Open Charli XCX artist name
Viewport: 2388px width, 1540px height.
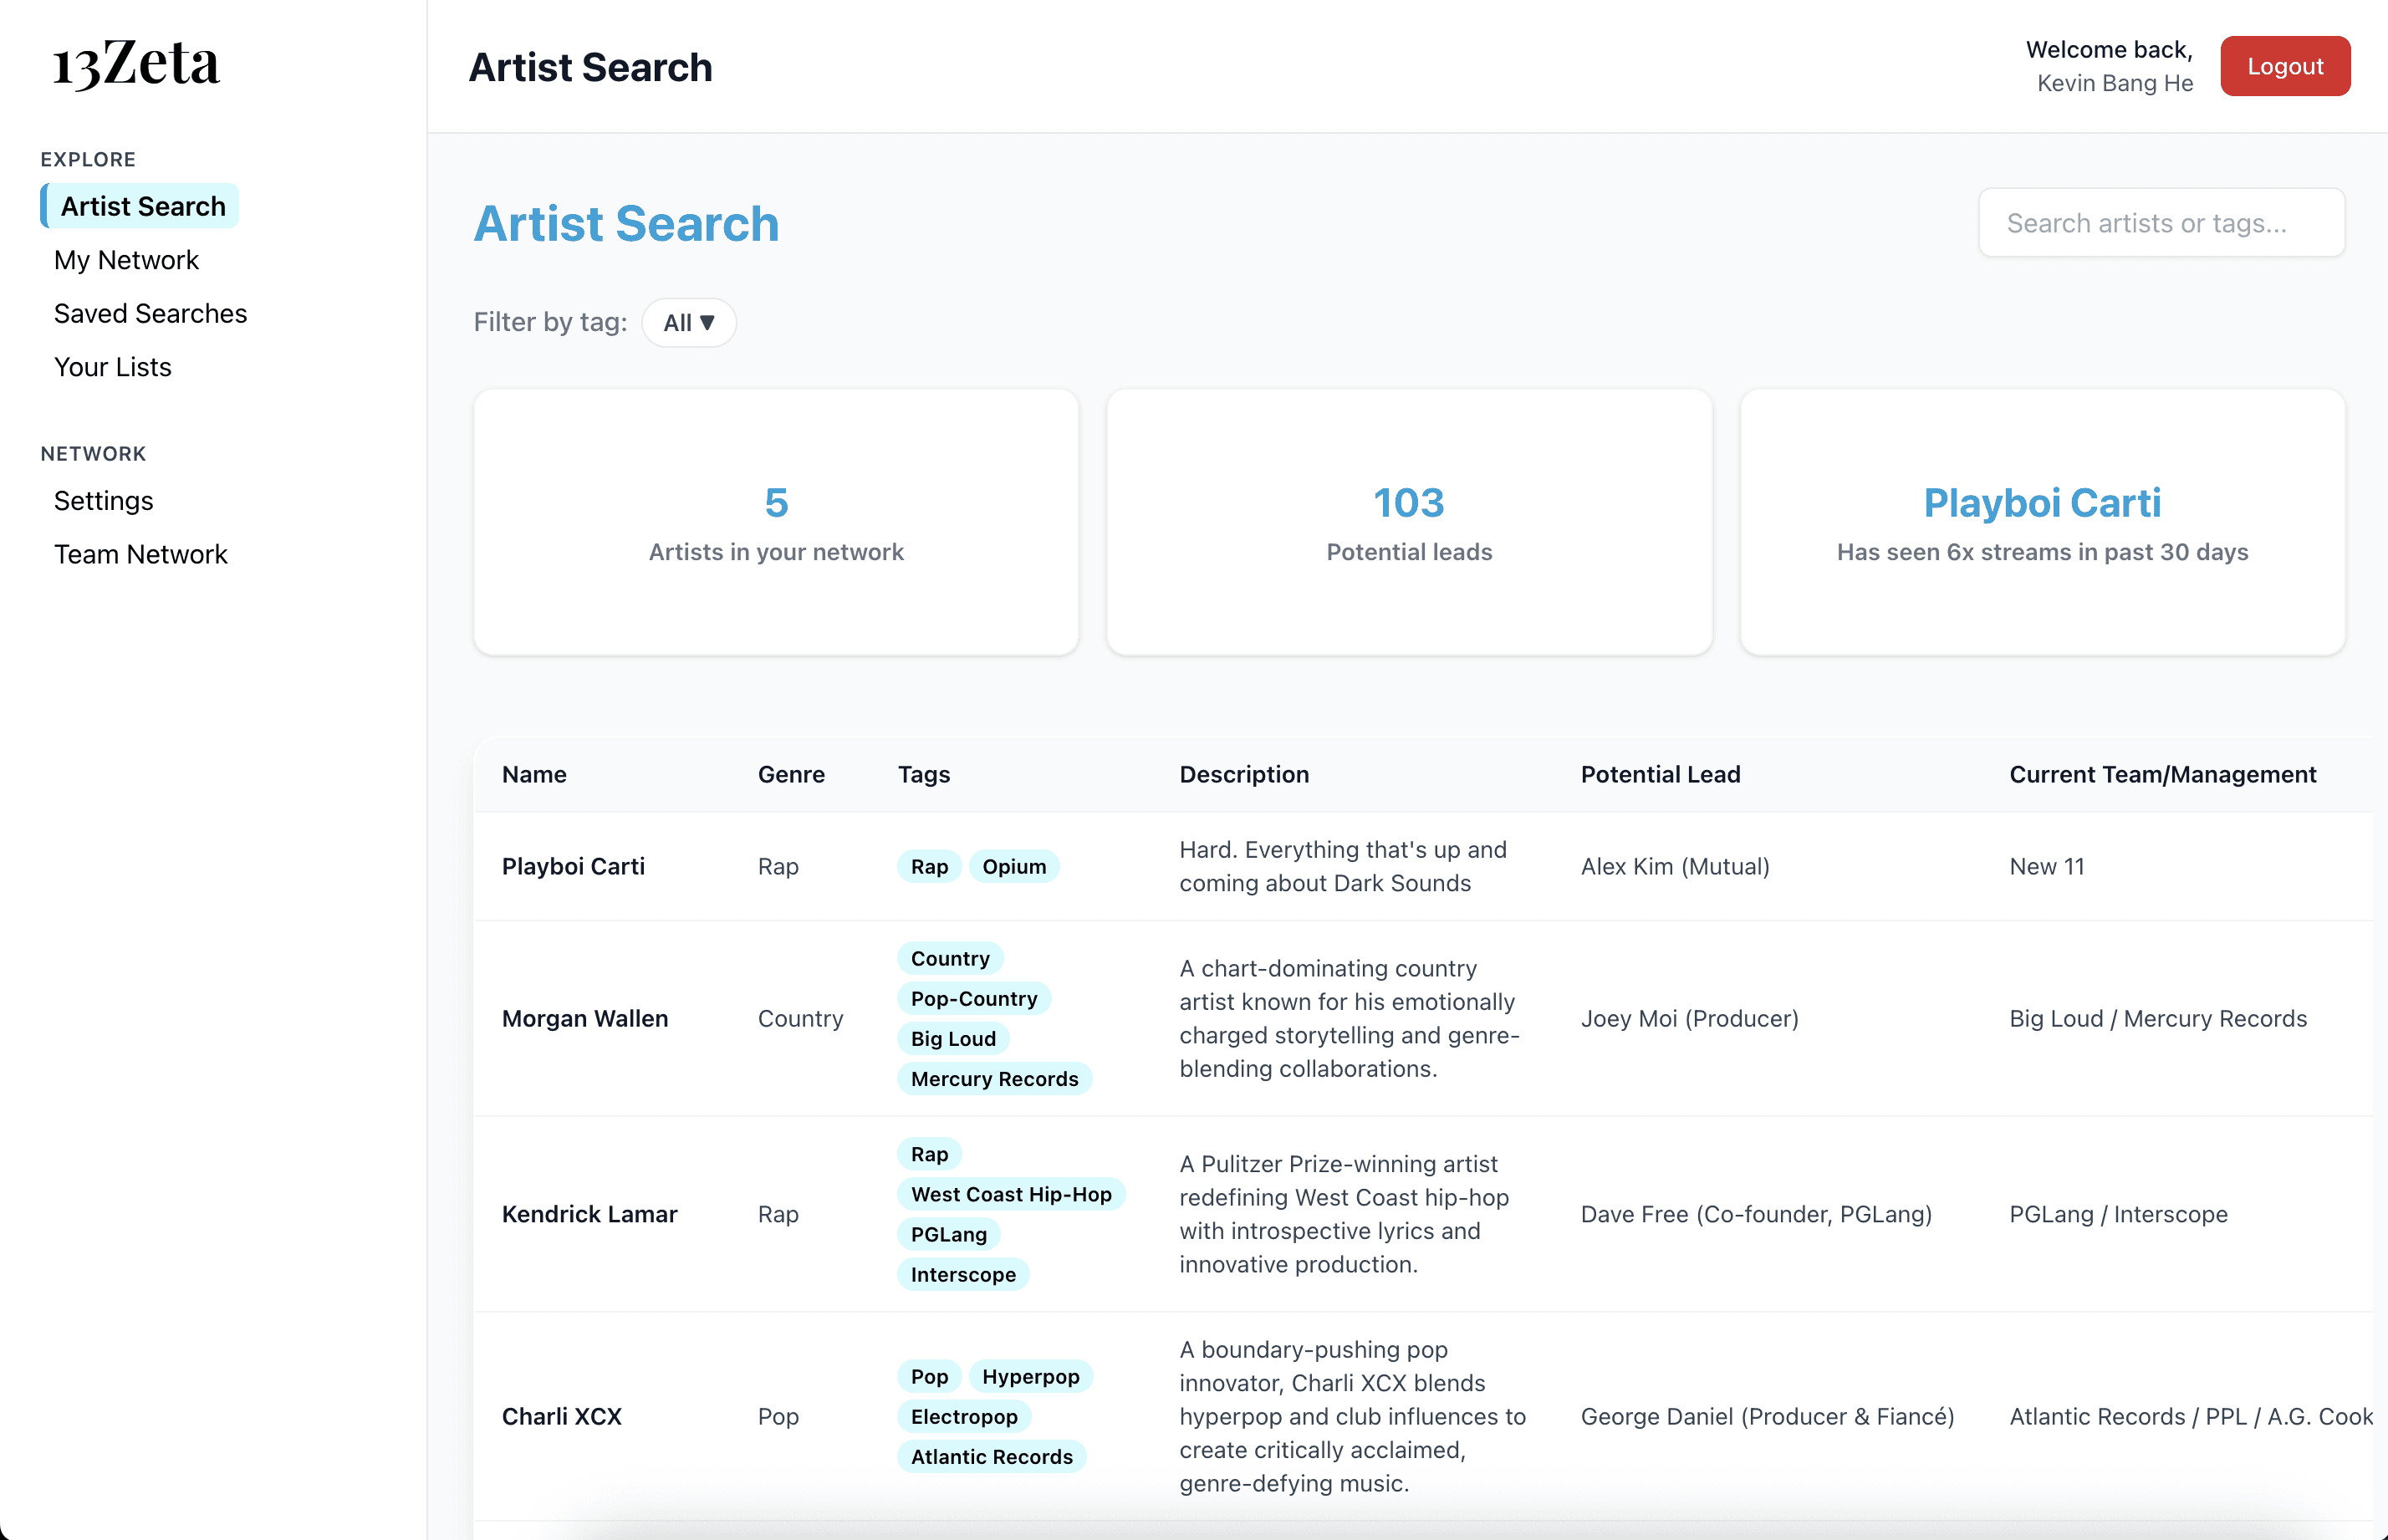pos(562,1416)
